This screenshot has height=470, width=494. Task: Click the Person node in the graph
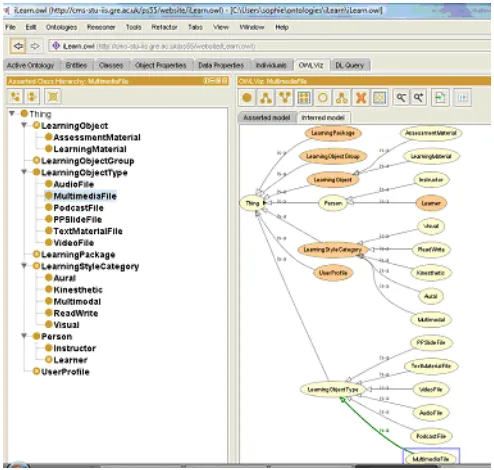click(333, 203)
